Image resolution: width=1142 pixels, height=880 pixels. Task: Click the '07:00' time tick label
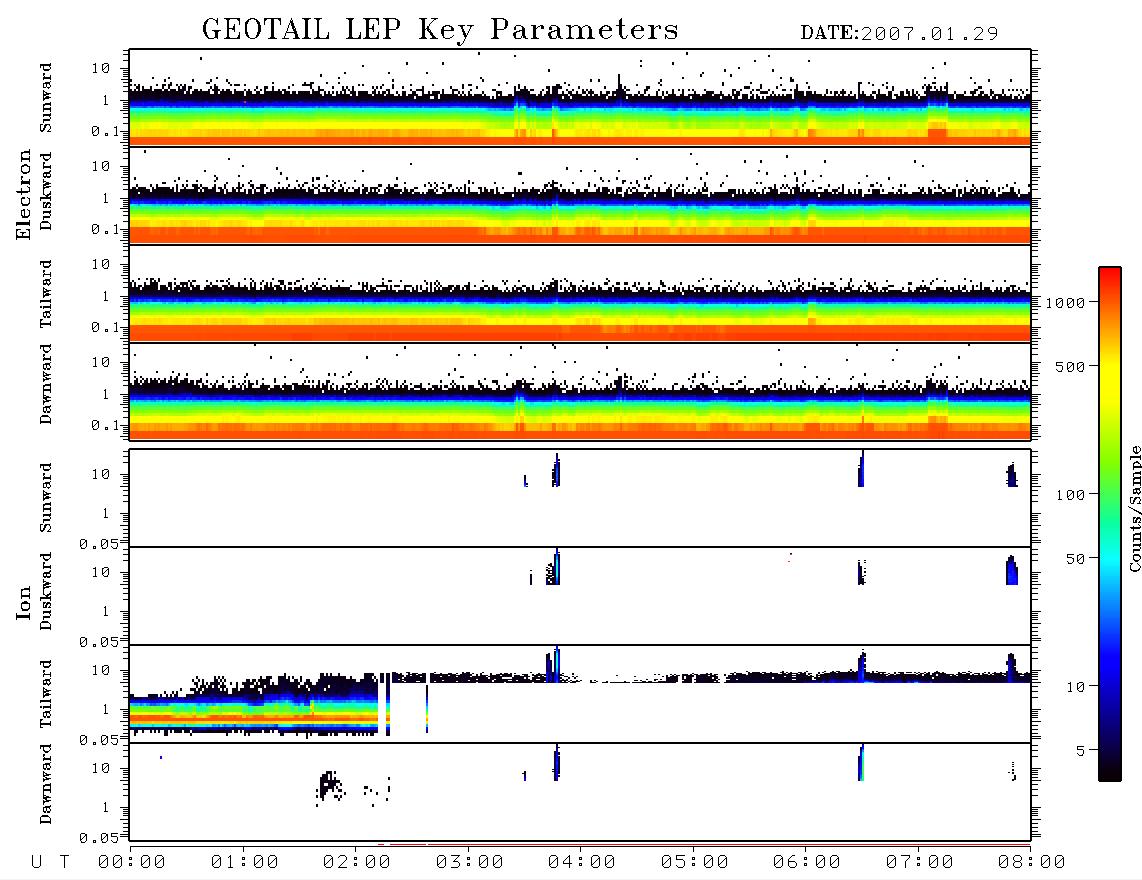pyautogui.click(x=920, y=862)
